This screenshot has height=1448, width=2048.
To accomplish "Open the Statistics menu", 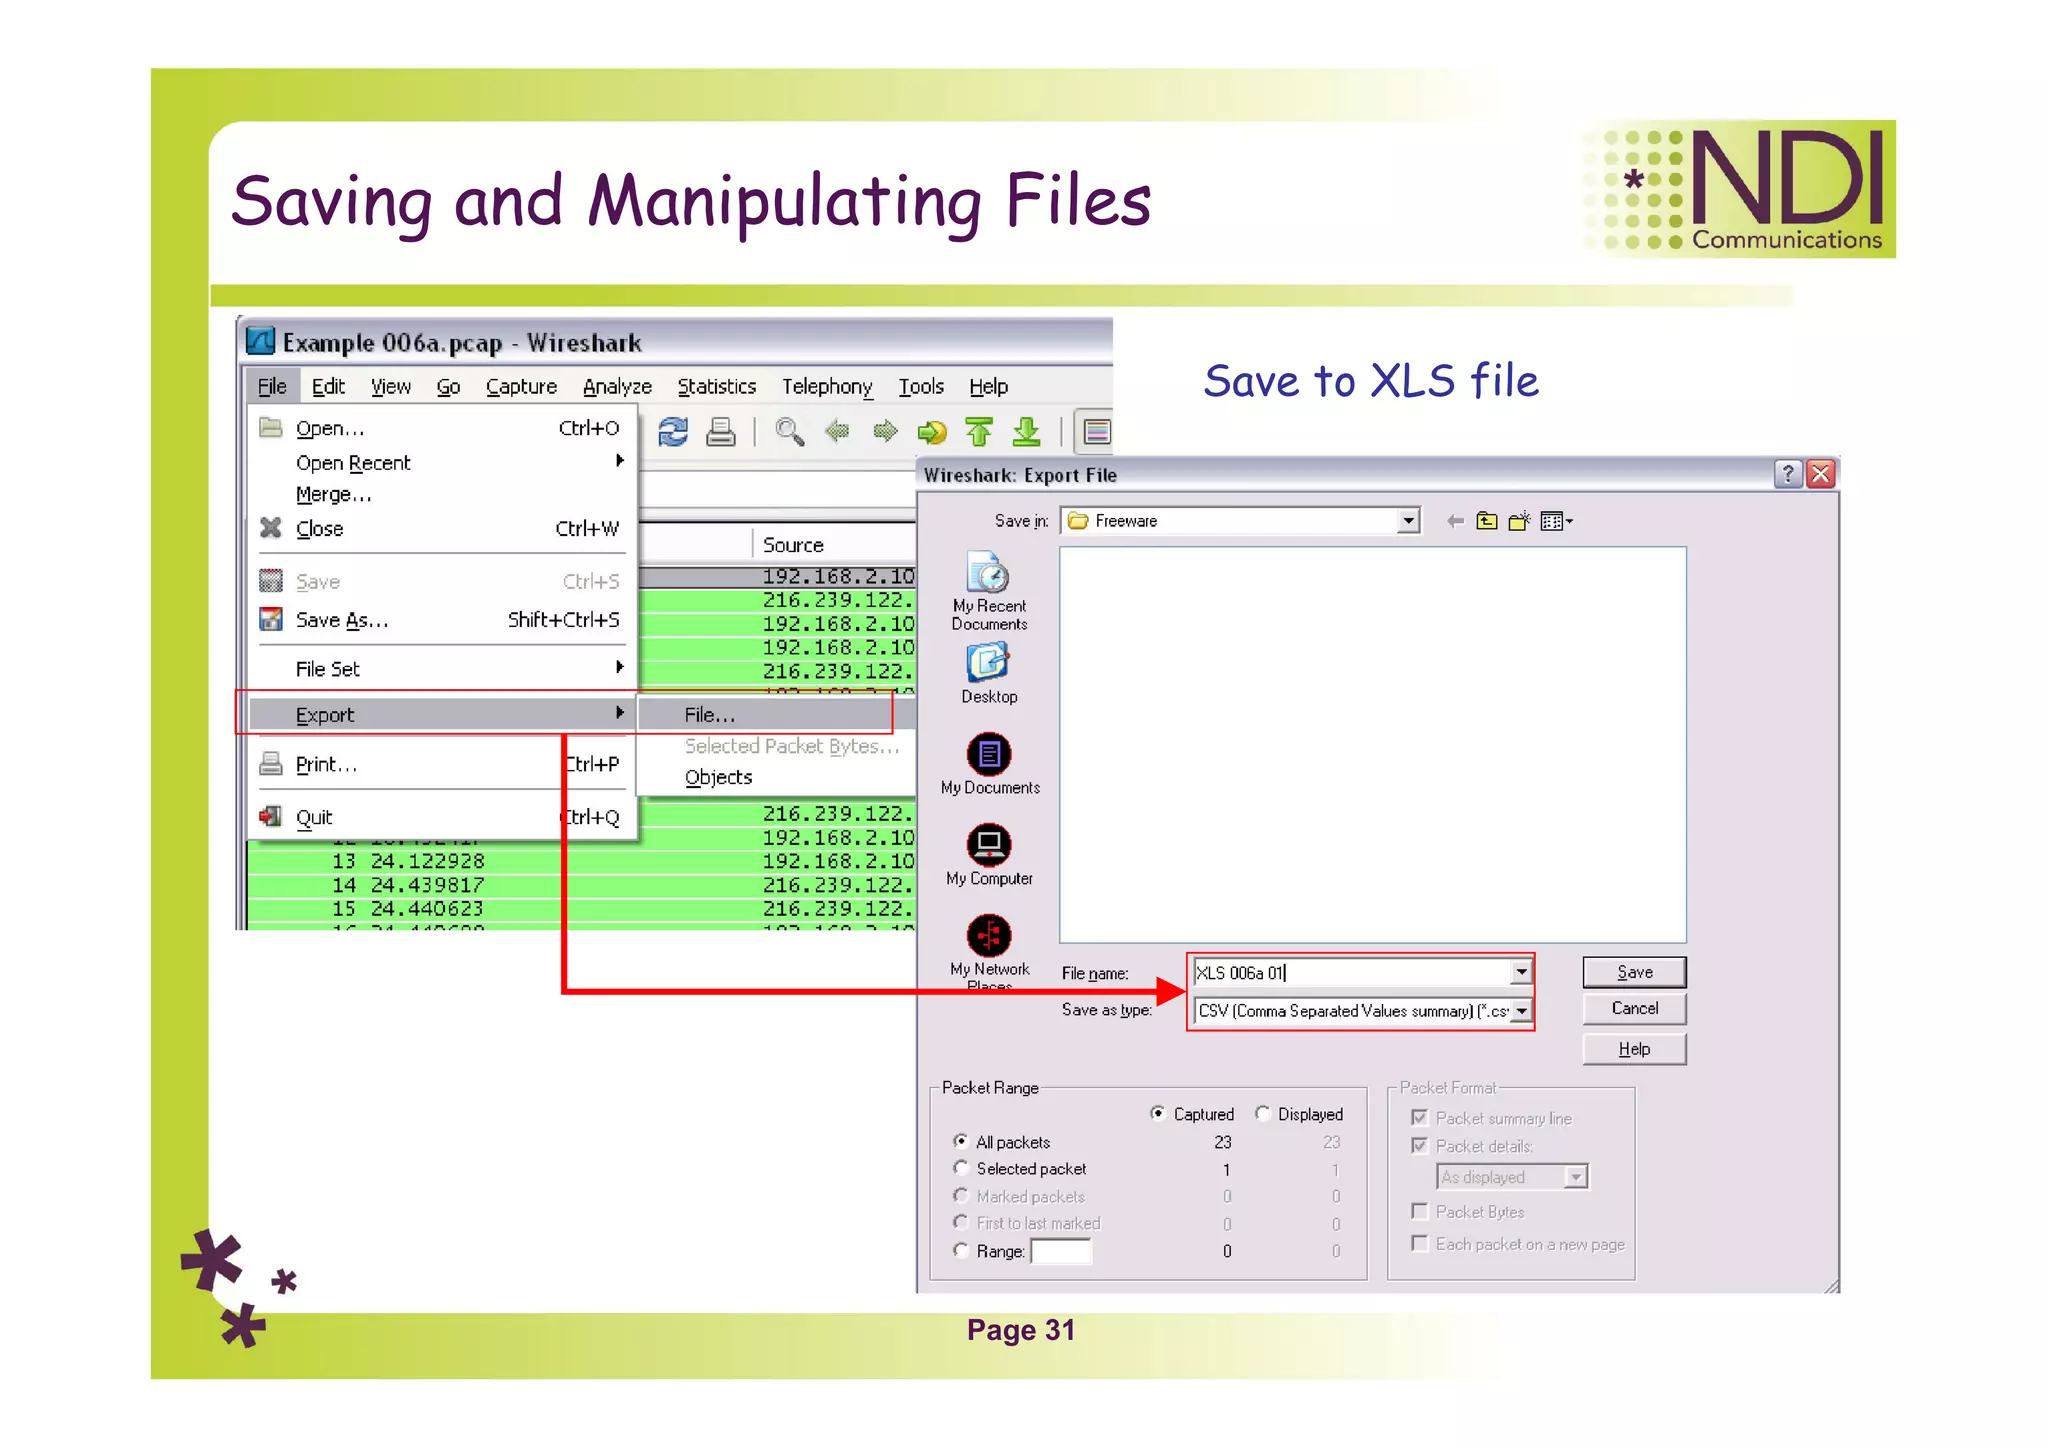I will tap(716, 387).
